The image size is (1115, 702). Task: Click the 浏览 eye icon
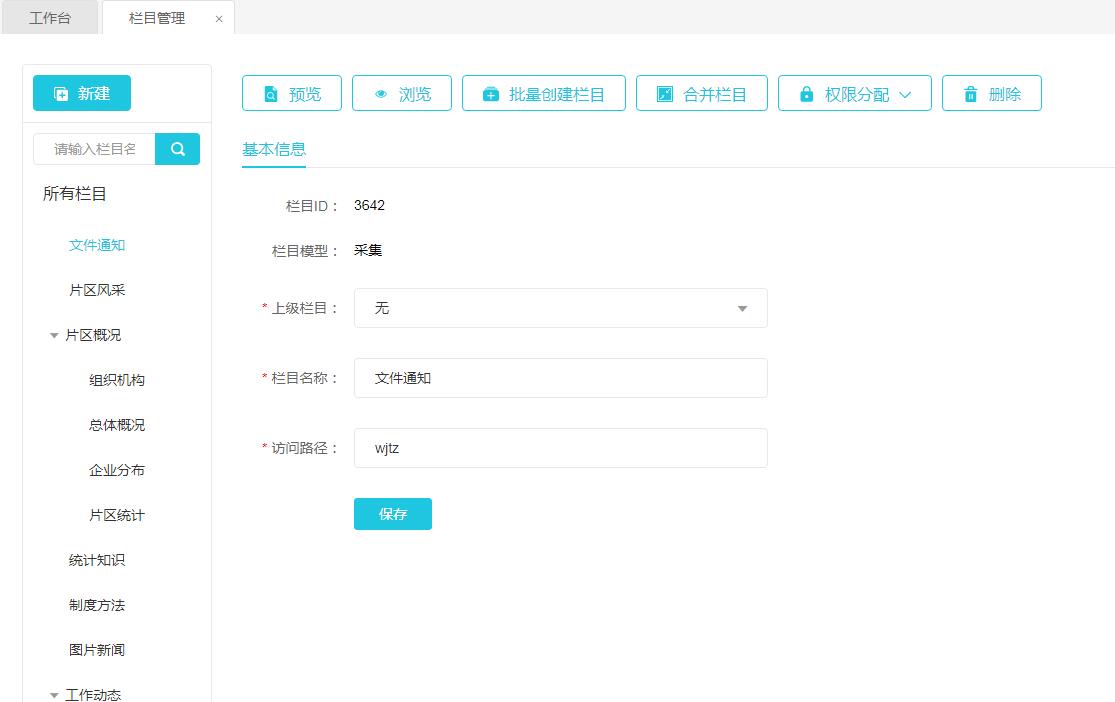point(381,94)
